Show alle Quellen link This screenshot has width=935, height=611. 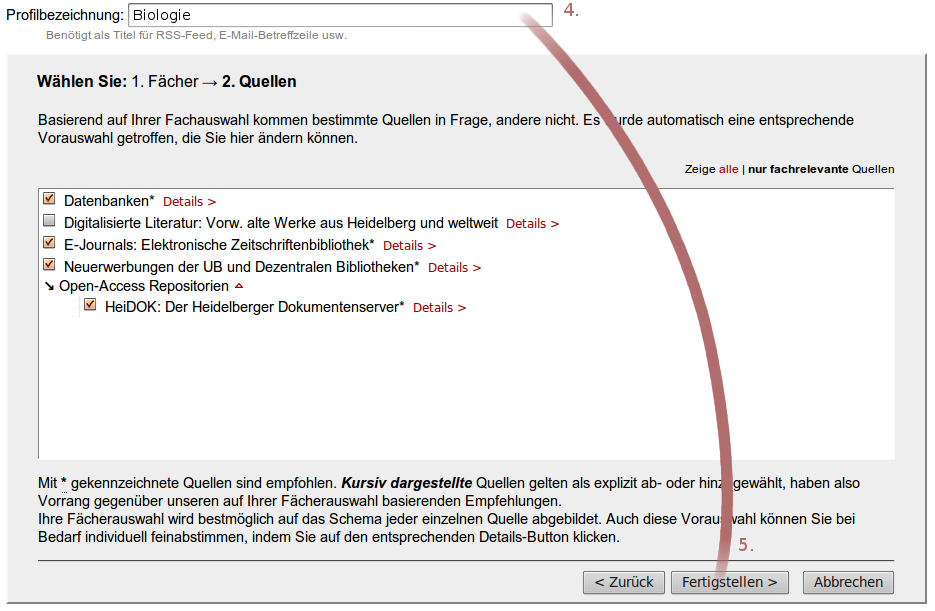pos(728,170)
